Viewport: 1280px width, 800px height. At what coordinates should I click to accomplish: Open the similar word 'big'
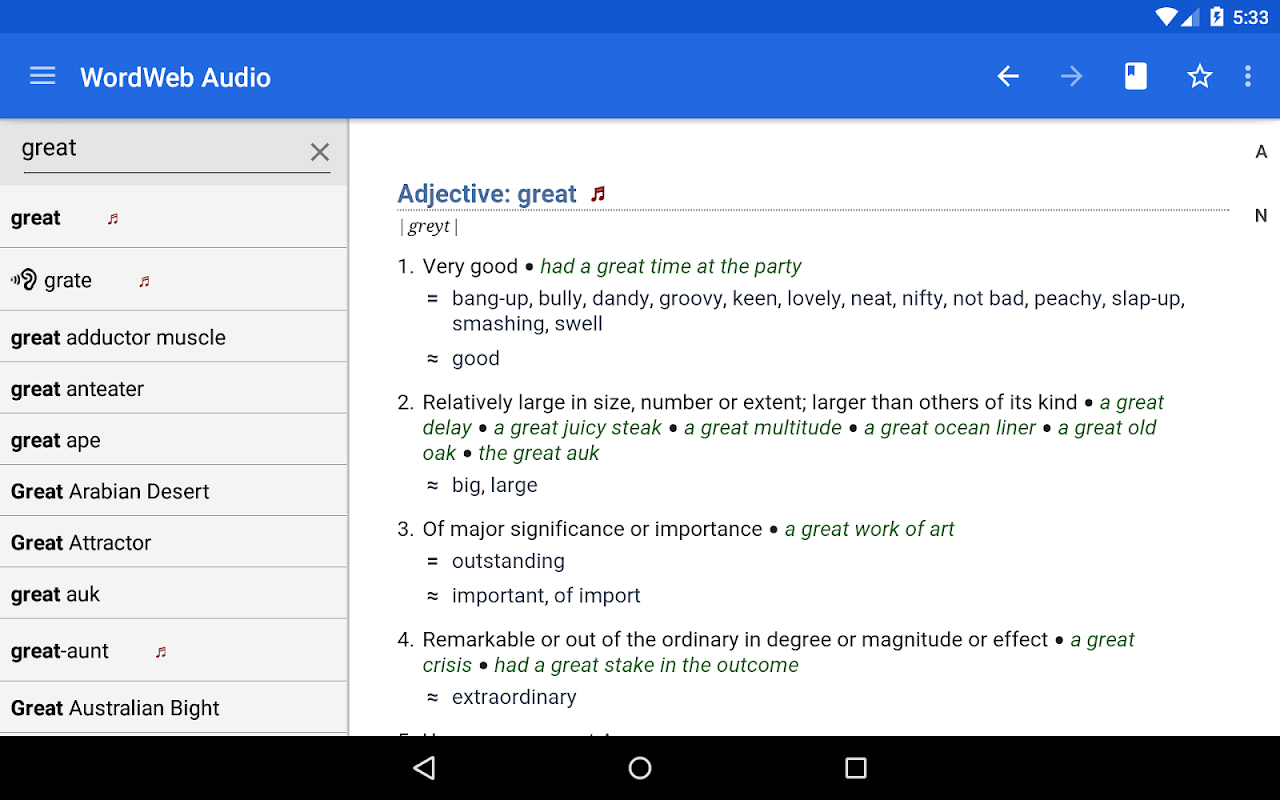pos(465,485)
